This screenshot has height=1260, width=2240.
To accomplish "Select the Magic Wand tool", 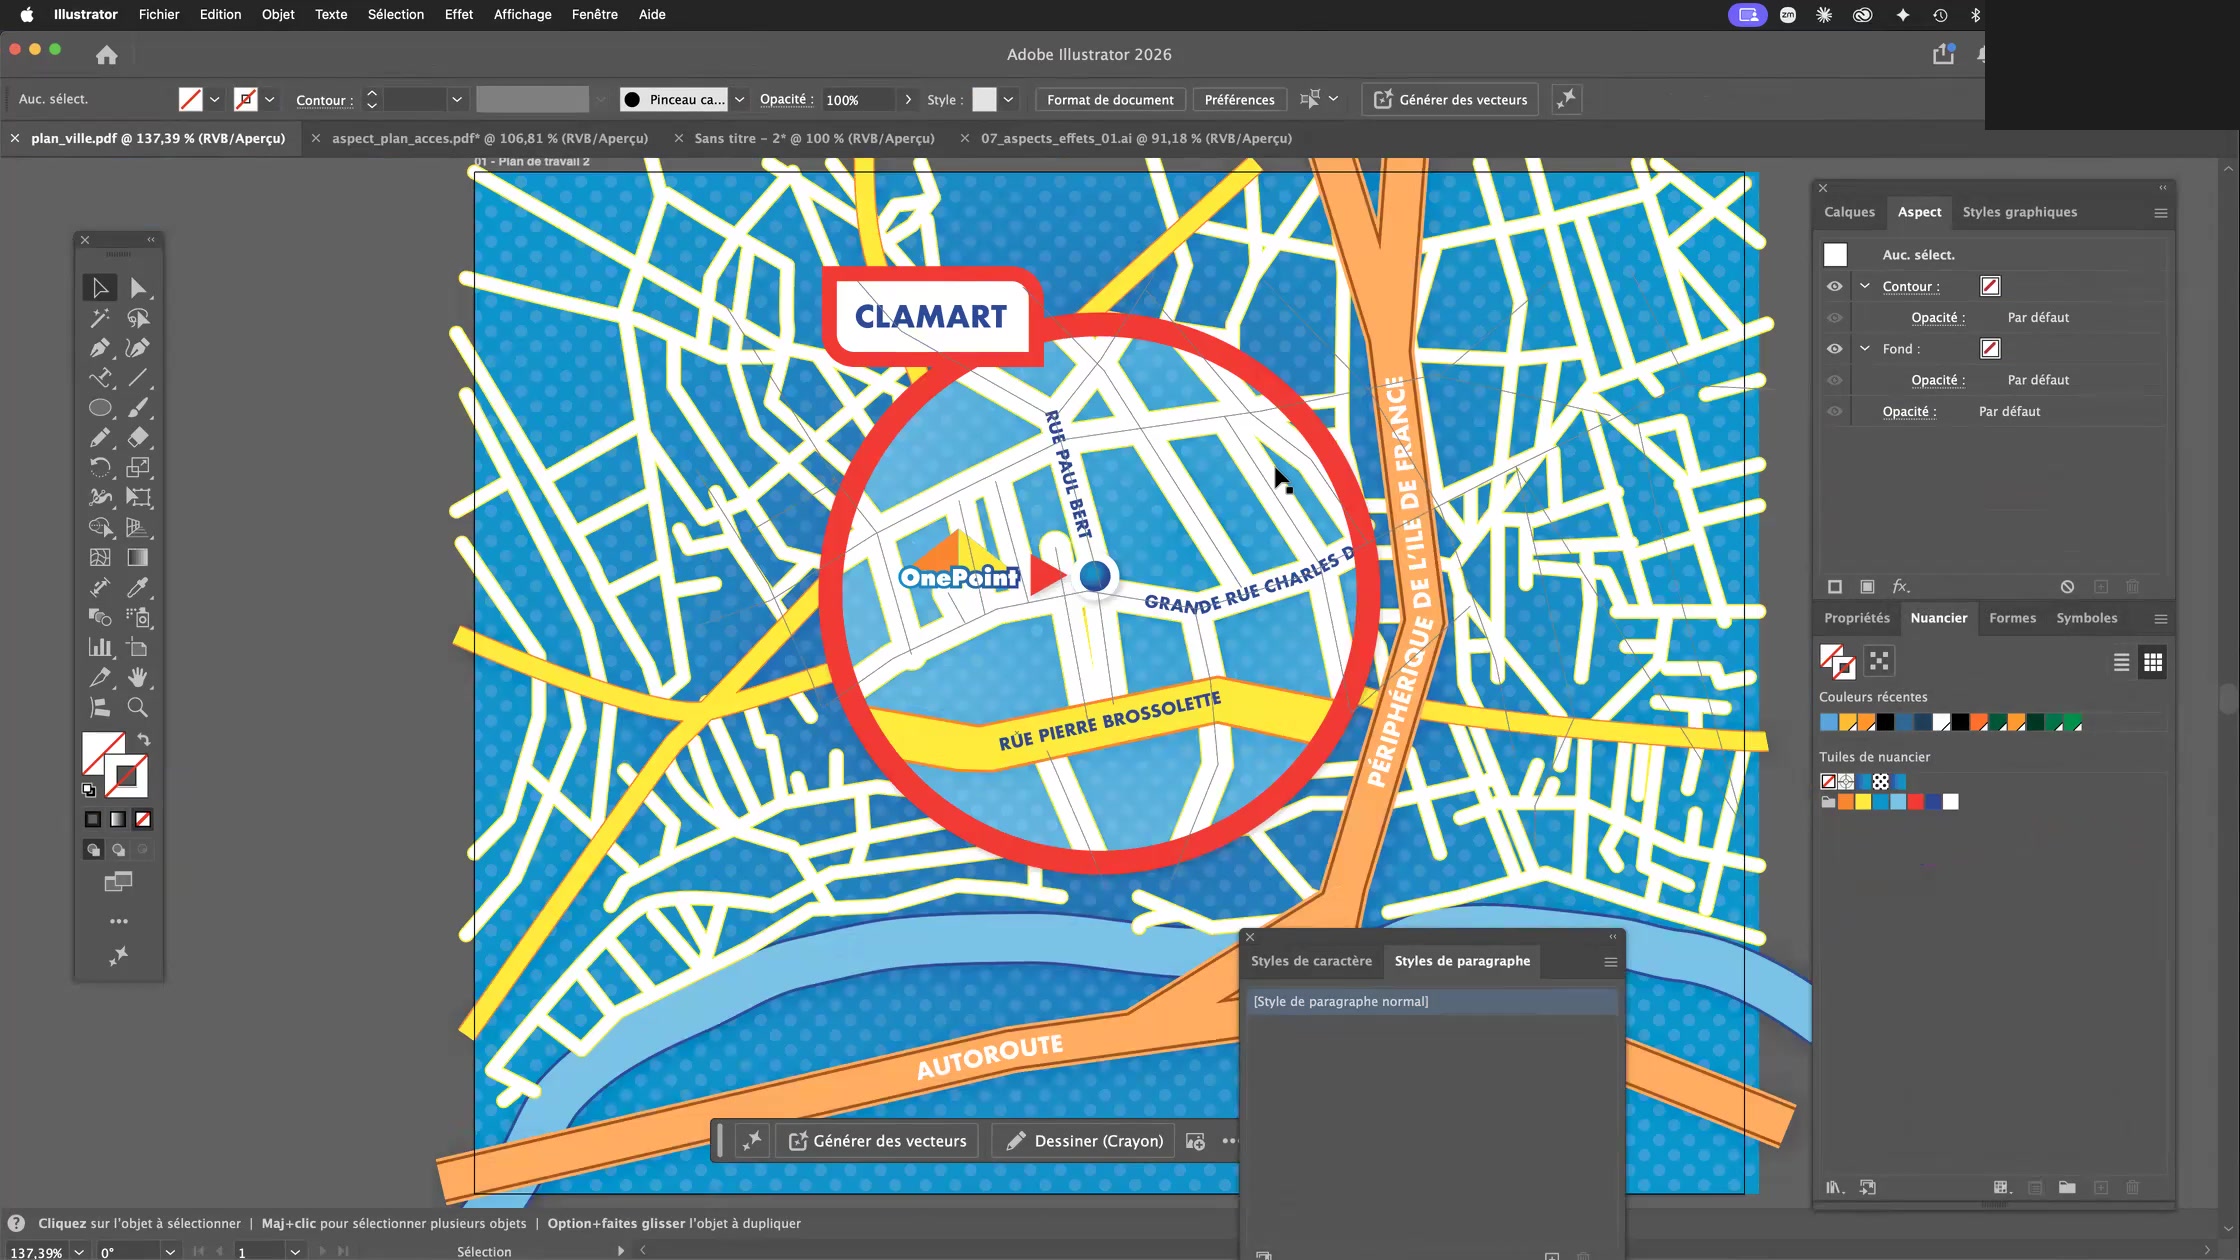I will tap(100, 318).
